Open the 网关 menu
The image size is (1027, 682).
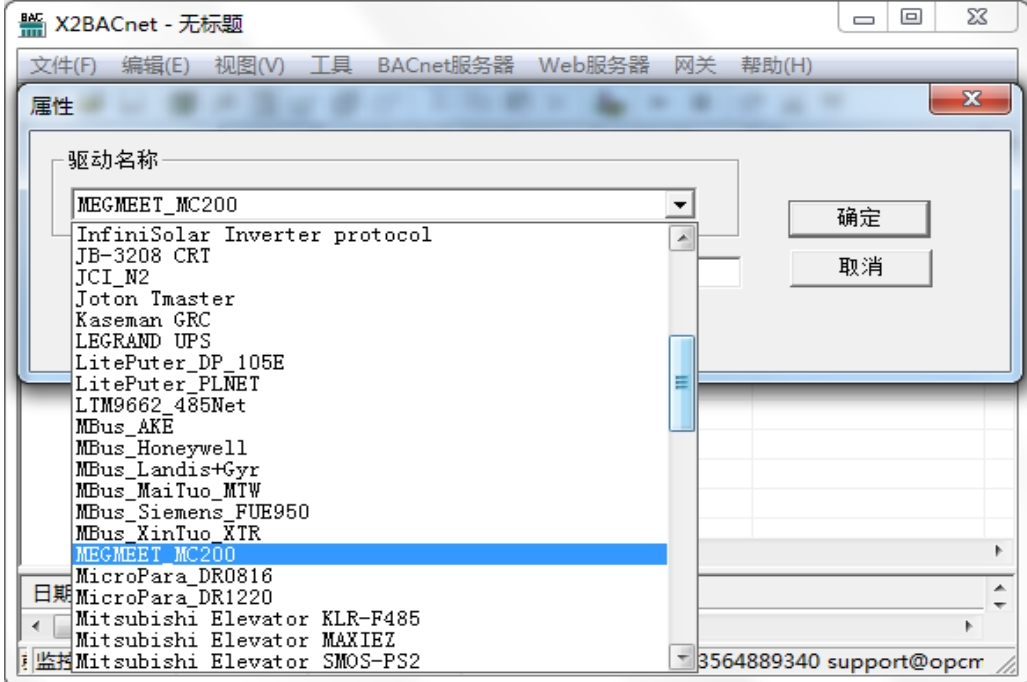pyautogui.click(x=695, y=66)
